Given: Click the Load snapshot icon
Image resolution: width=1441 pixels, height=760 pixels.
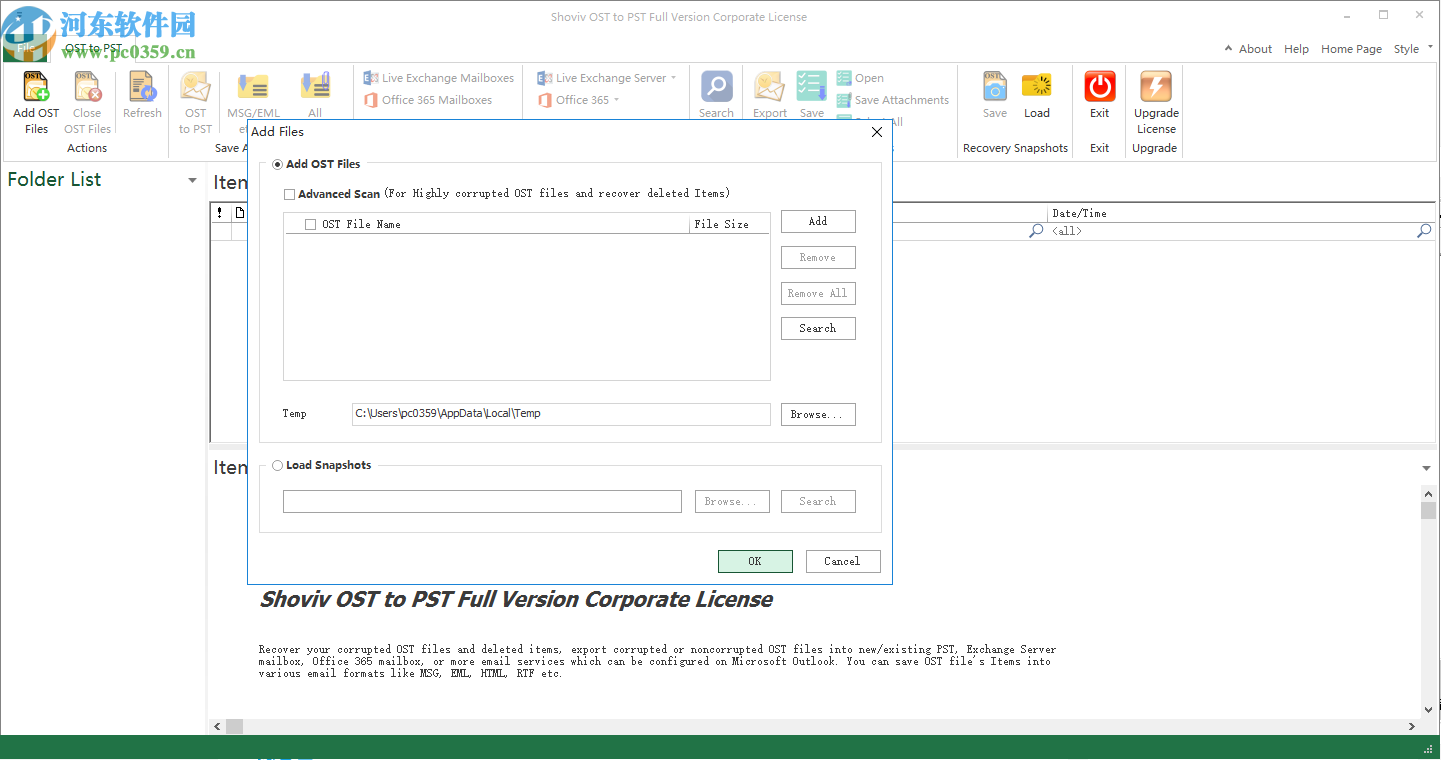Looking at the screenshot, I should 1037,87.
